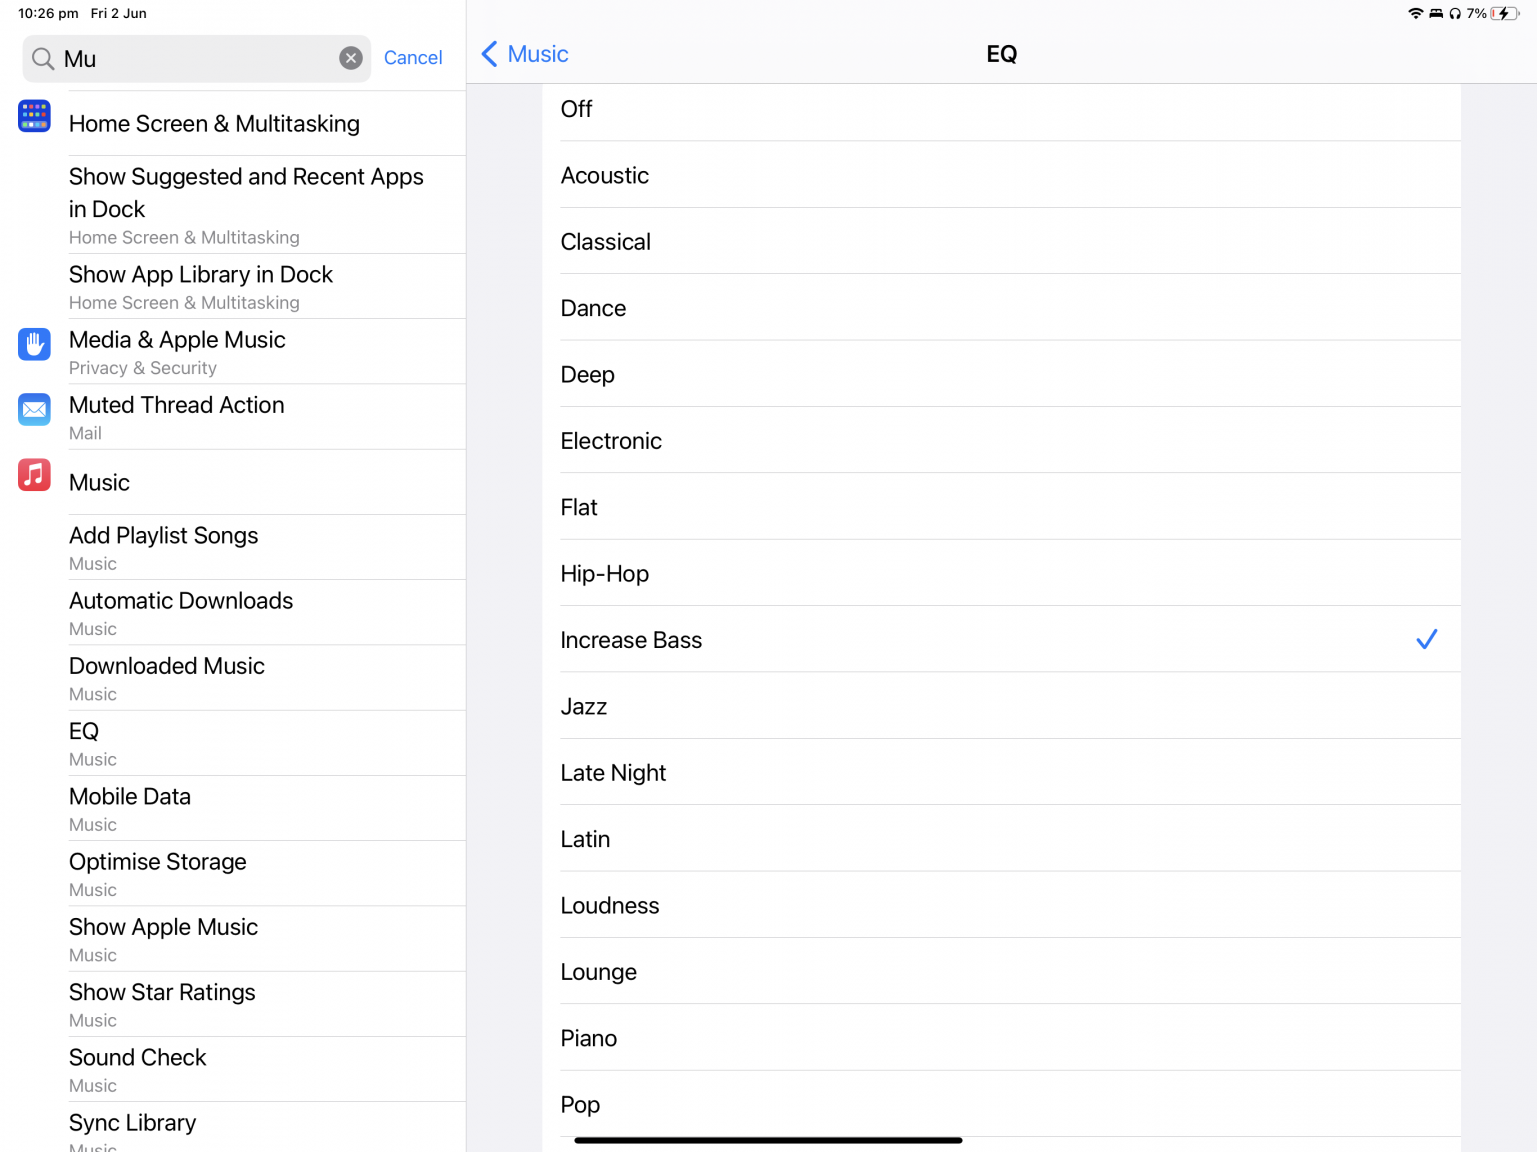Open Add Playlist Songs result
The image size is (1537, 1152).
pyautogui.click(x=233, y=548)
